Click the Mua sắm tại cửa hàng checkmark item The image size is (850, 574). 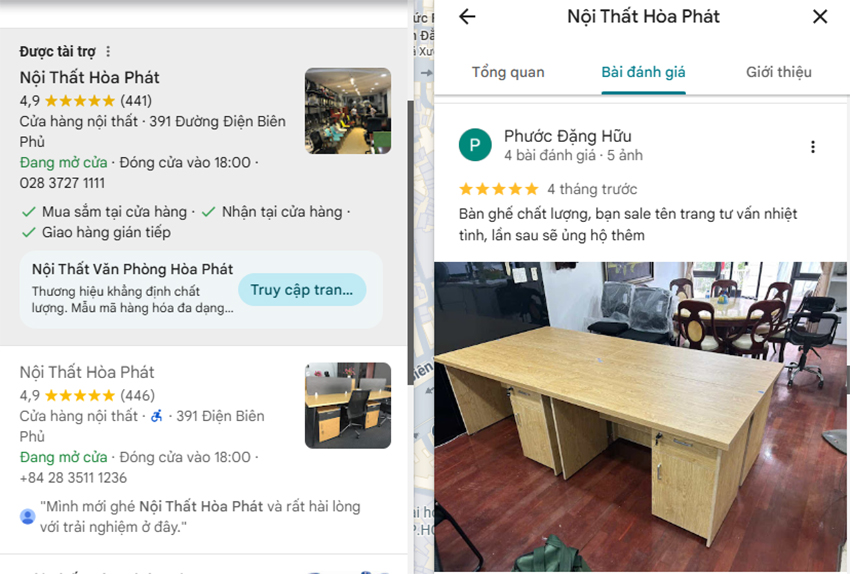(104, 212)
